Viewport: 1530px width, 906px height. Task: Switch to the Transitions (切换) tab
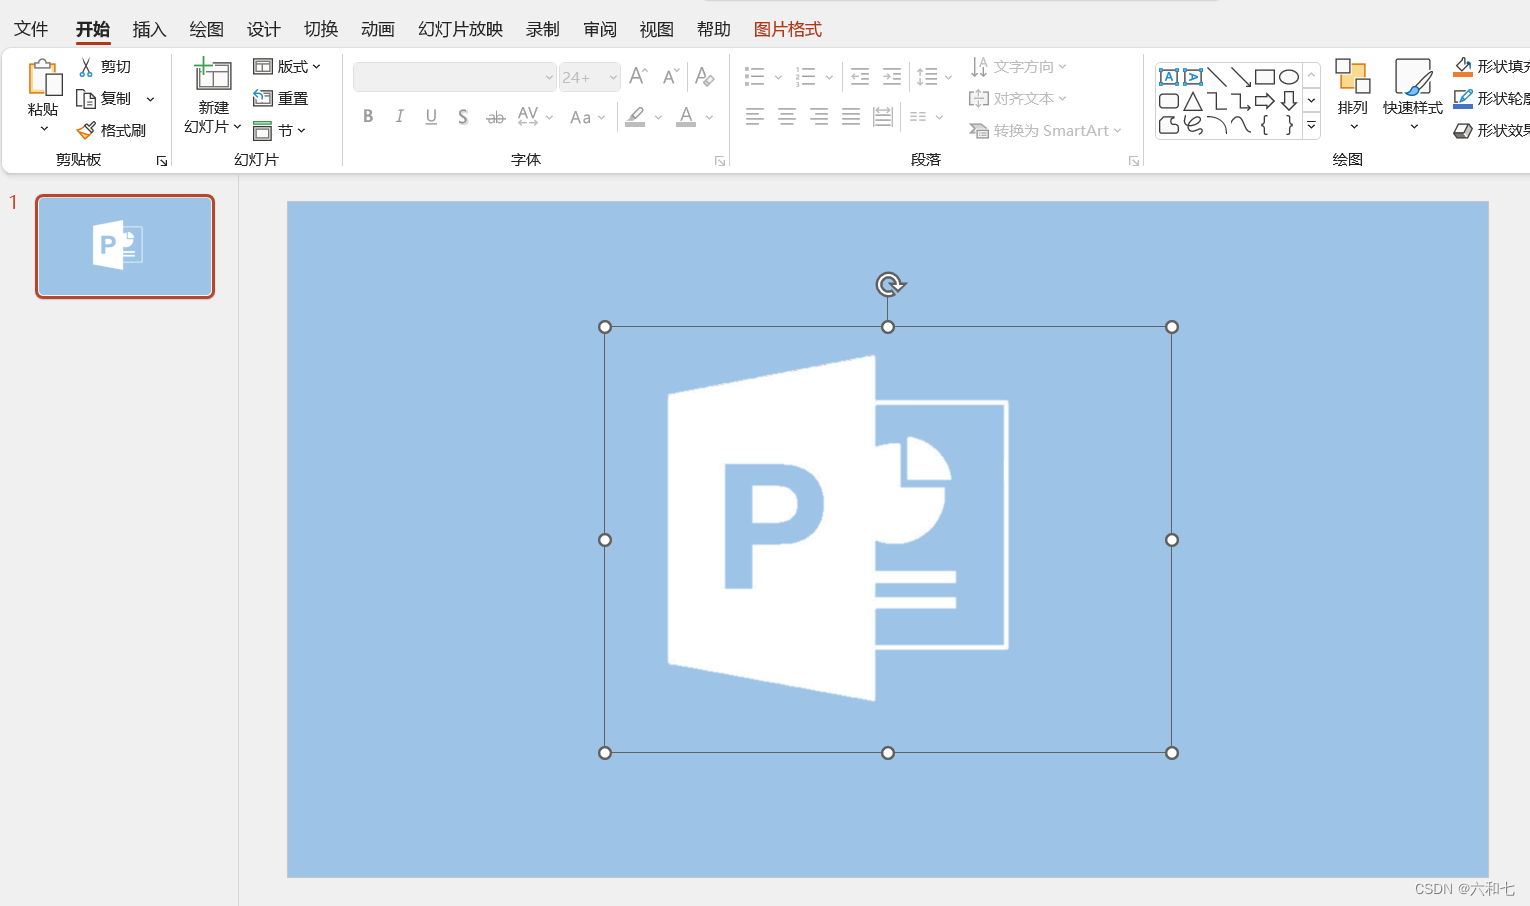(x=321, y=29)
